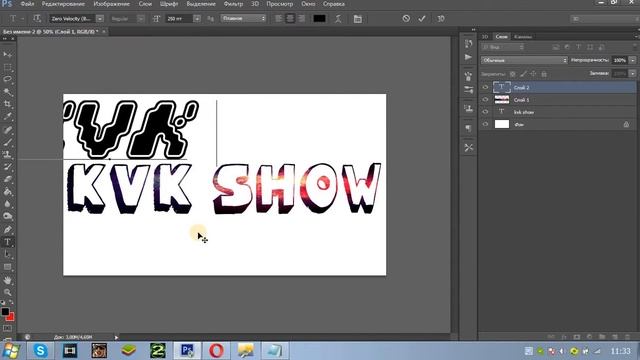This screenshot has width=640, height=360.
Task: Open the font size dropdown arrow
Action: coord(197,19)
